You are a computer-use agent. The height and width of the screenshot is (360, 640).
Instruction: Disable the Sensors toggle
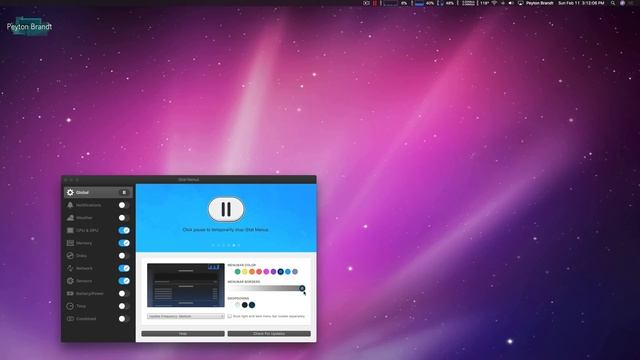click(x=124, y=281)
